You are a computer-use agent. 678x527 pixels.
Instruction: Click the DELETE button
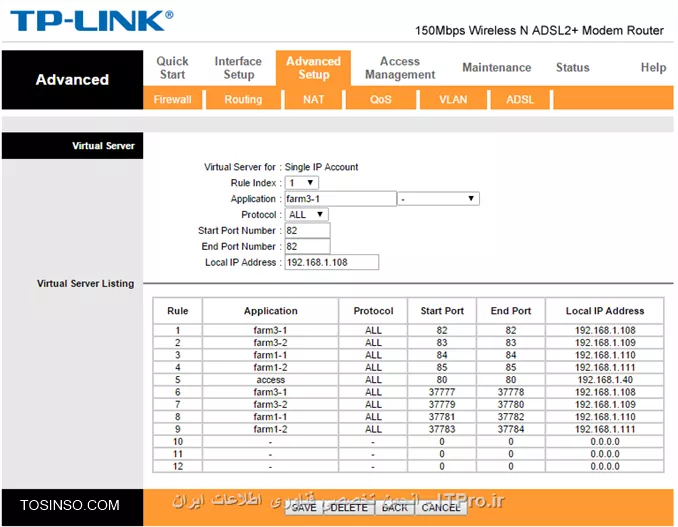pyautogui.click(x=349, y=508)
